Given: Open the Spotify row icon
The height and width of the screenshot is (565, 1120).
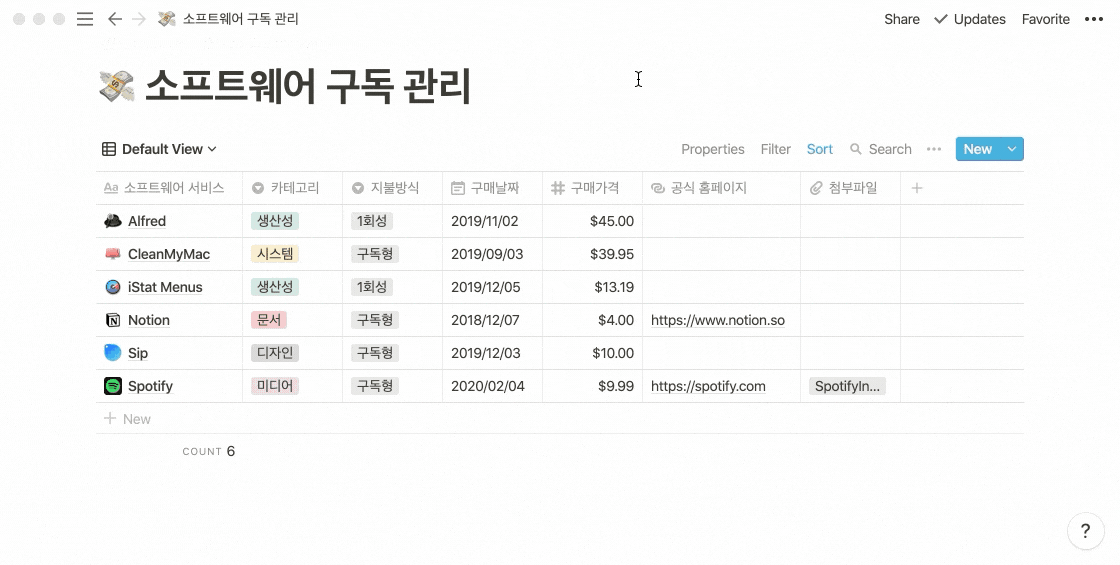Looking at the screenshot, I should point(113,386).
